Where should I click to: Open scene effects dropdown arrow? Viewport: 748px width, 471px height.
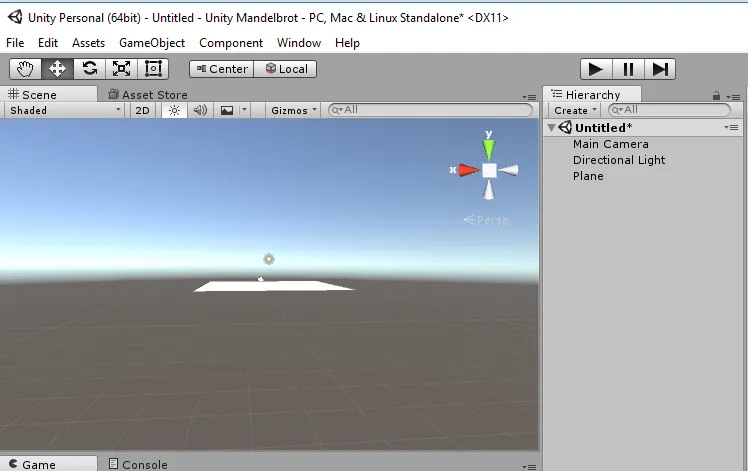pos(244,110)
